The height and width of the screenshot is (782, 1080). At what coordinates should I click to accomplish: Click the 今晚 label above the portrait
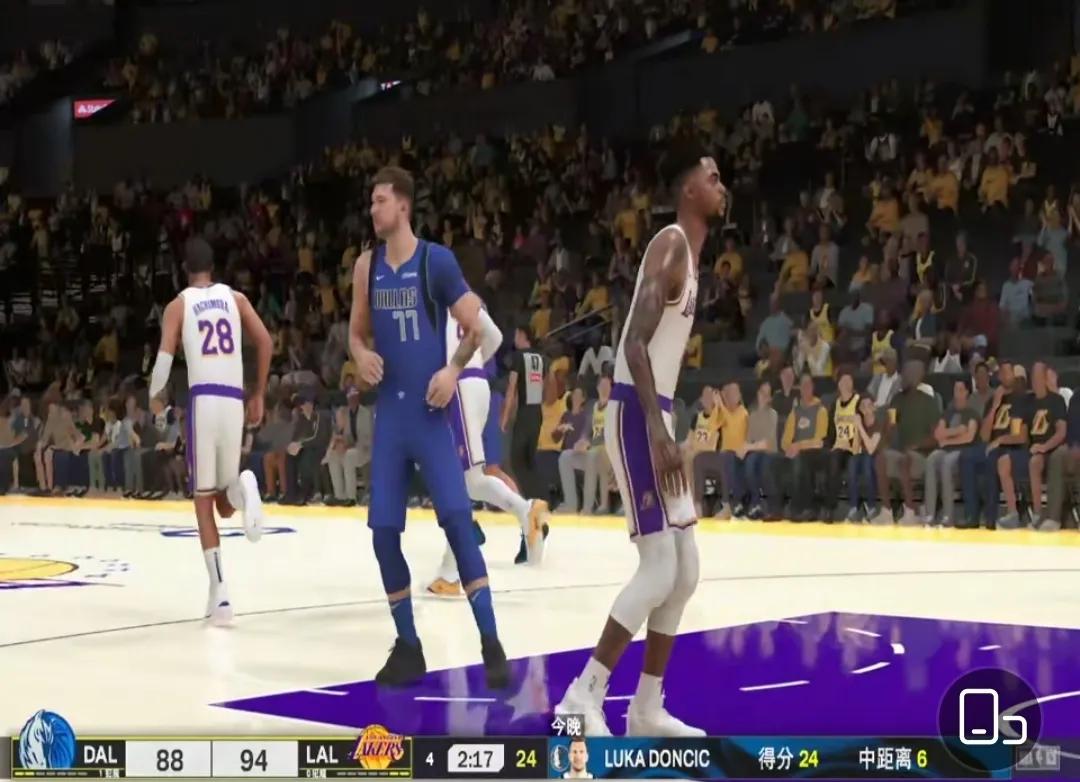pos(565,726)
